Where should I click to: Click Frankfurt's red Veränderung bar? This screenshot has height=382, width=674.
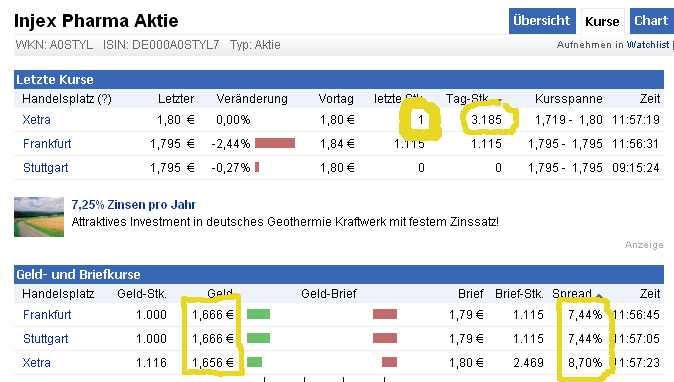[275, 143]
